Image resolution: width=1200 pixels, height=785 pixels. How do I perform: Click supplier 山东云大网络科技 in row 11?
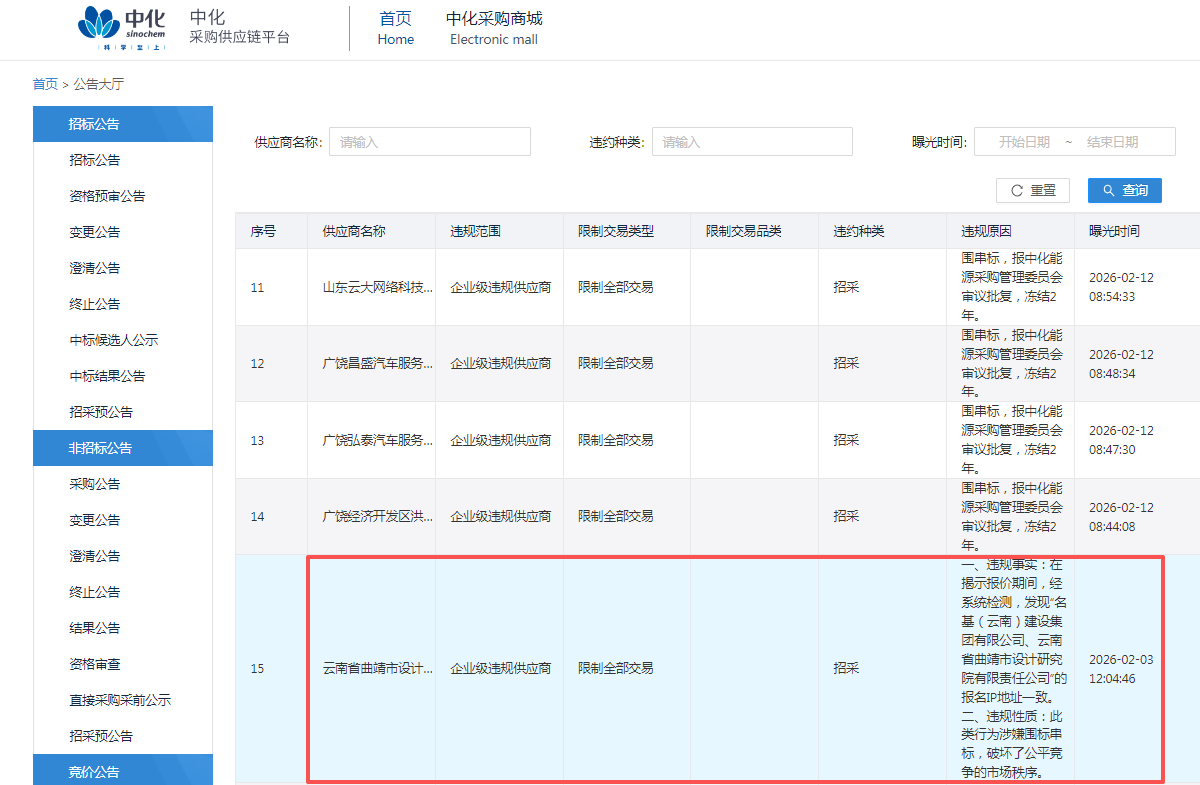(x=377, y=287)
